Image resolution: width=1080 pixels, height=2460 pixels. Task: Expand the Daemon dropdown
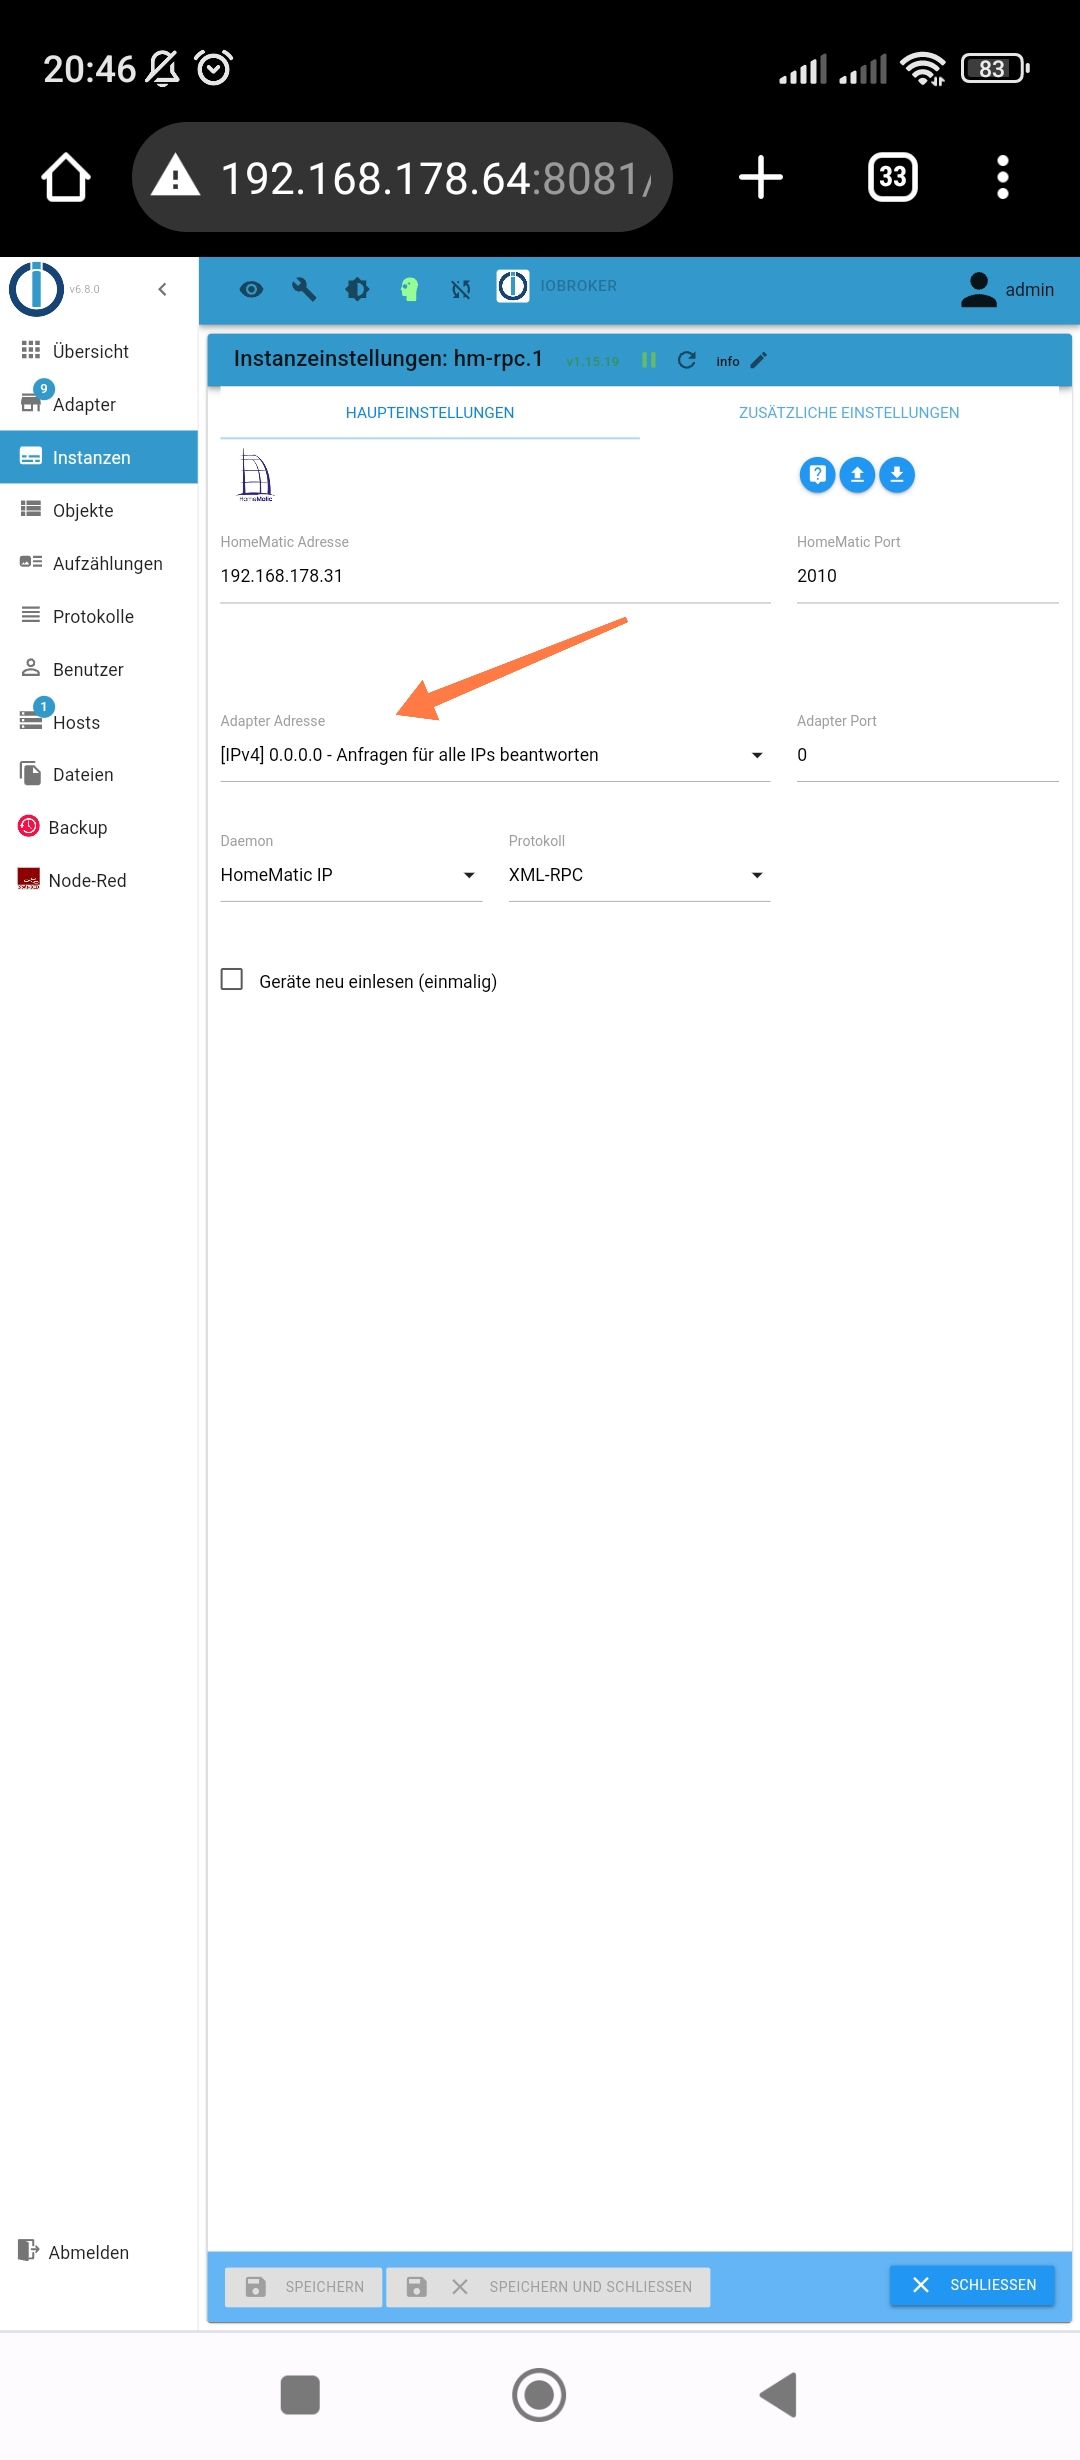350,875
